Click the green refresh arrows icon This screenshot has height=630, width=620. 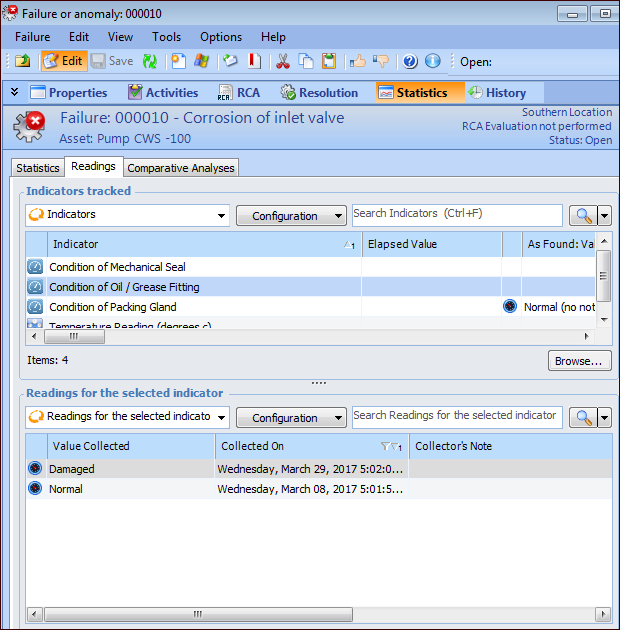click(x=150, y=61)
